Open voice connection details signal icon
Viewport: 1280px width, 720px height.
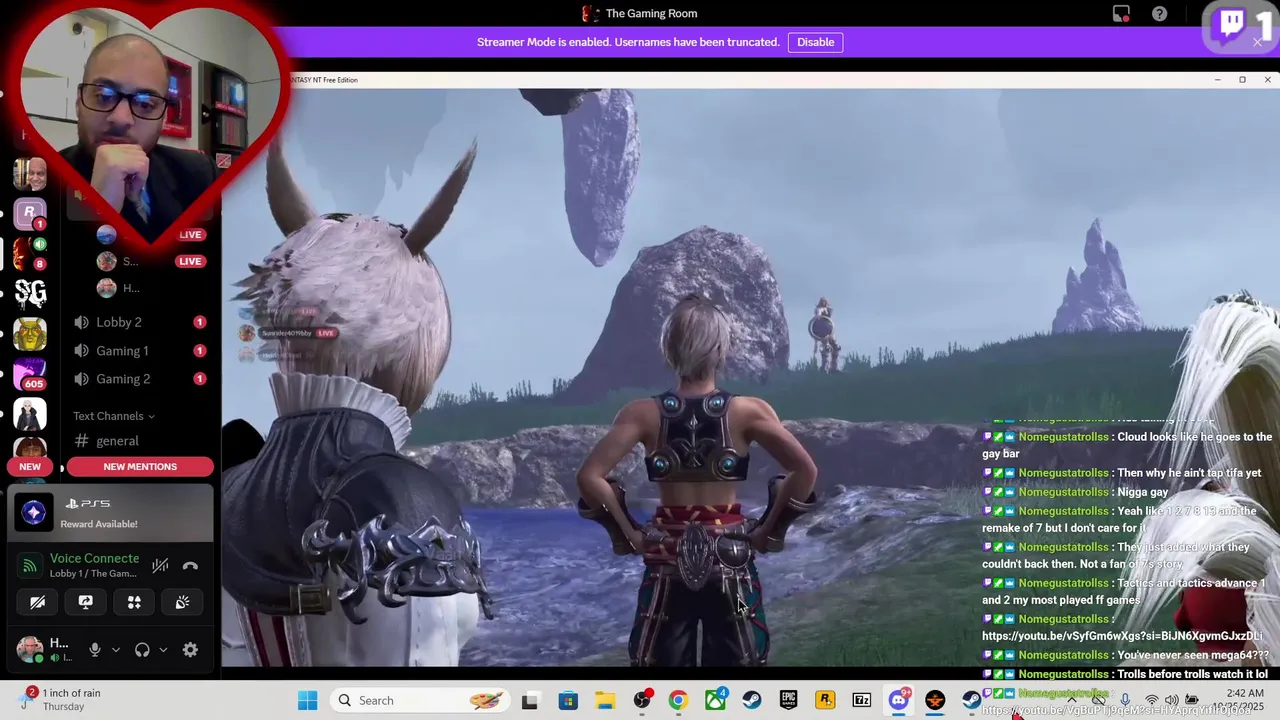[30, 566]
